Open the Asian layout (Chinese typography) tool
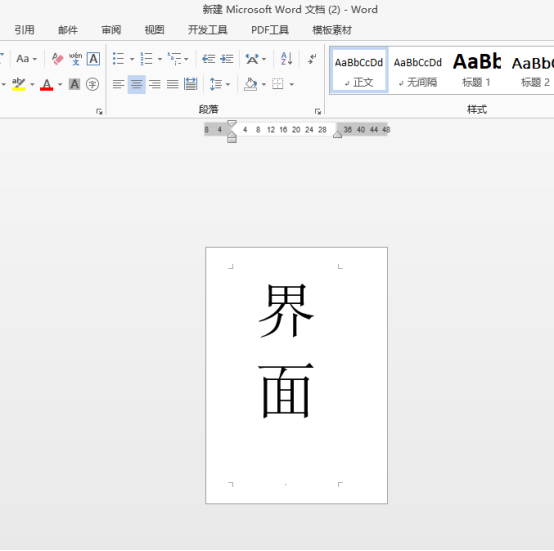554x551 pixels. click(x=252, y=59)
